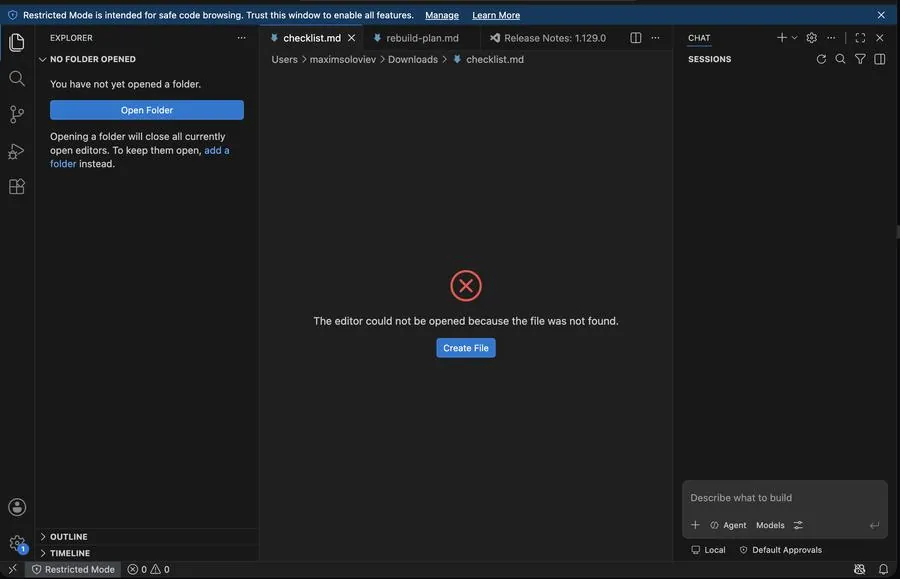The width and height of the screenshot is (900, 579).
Task: Search chat sessions
Action: [840, 59]
